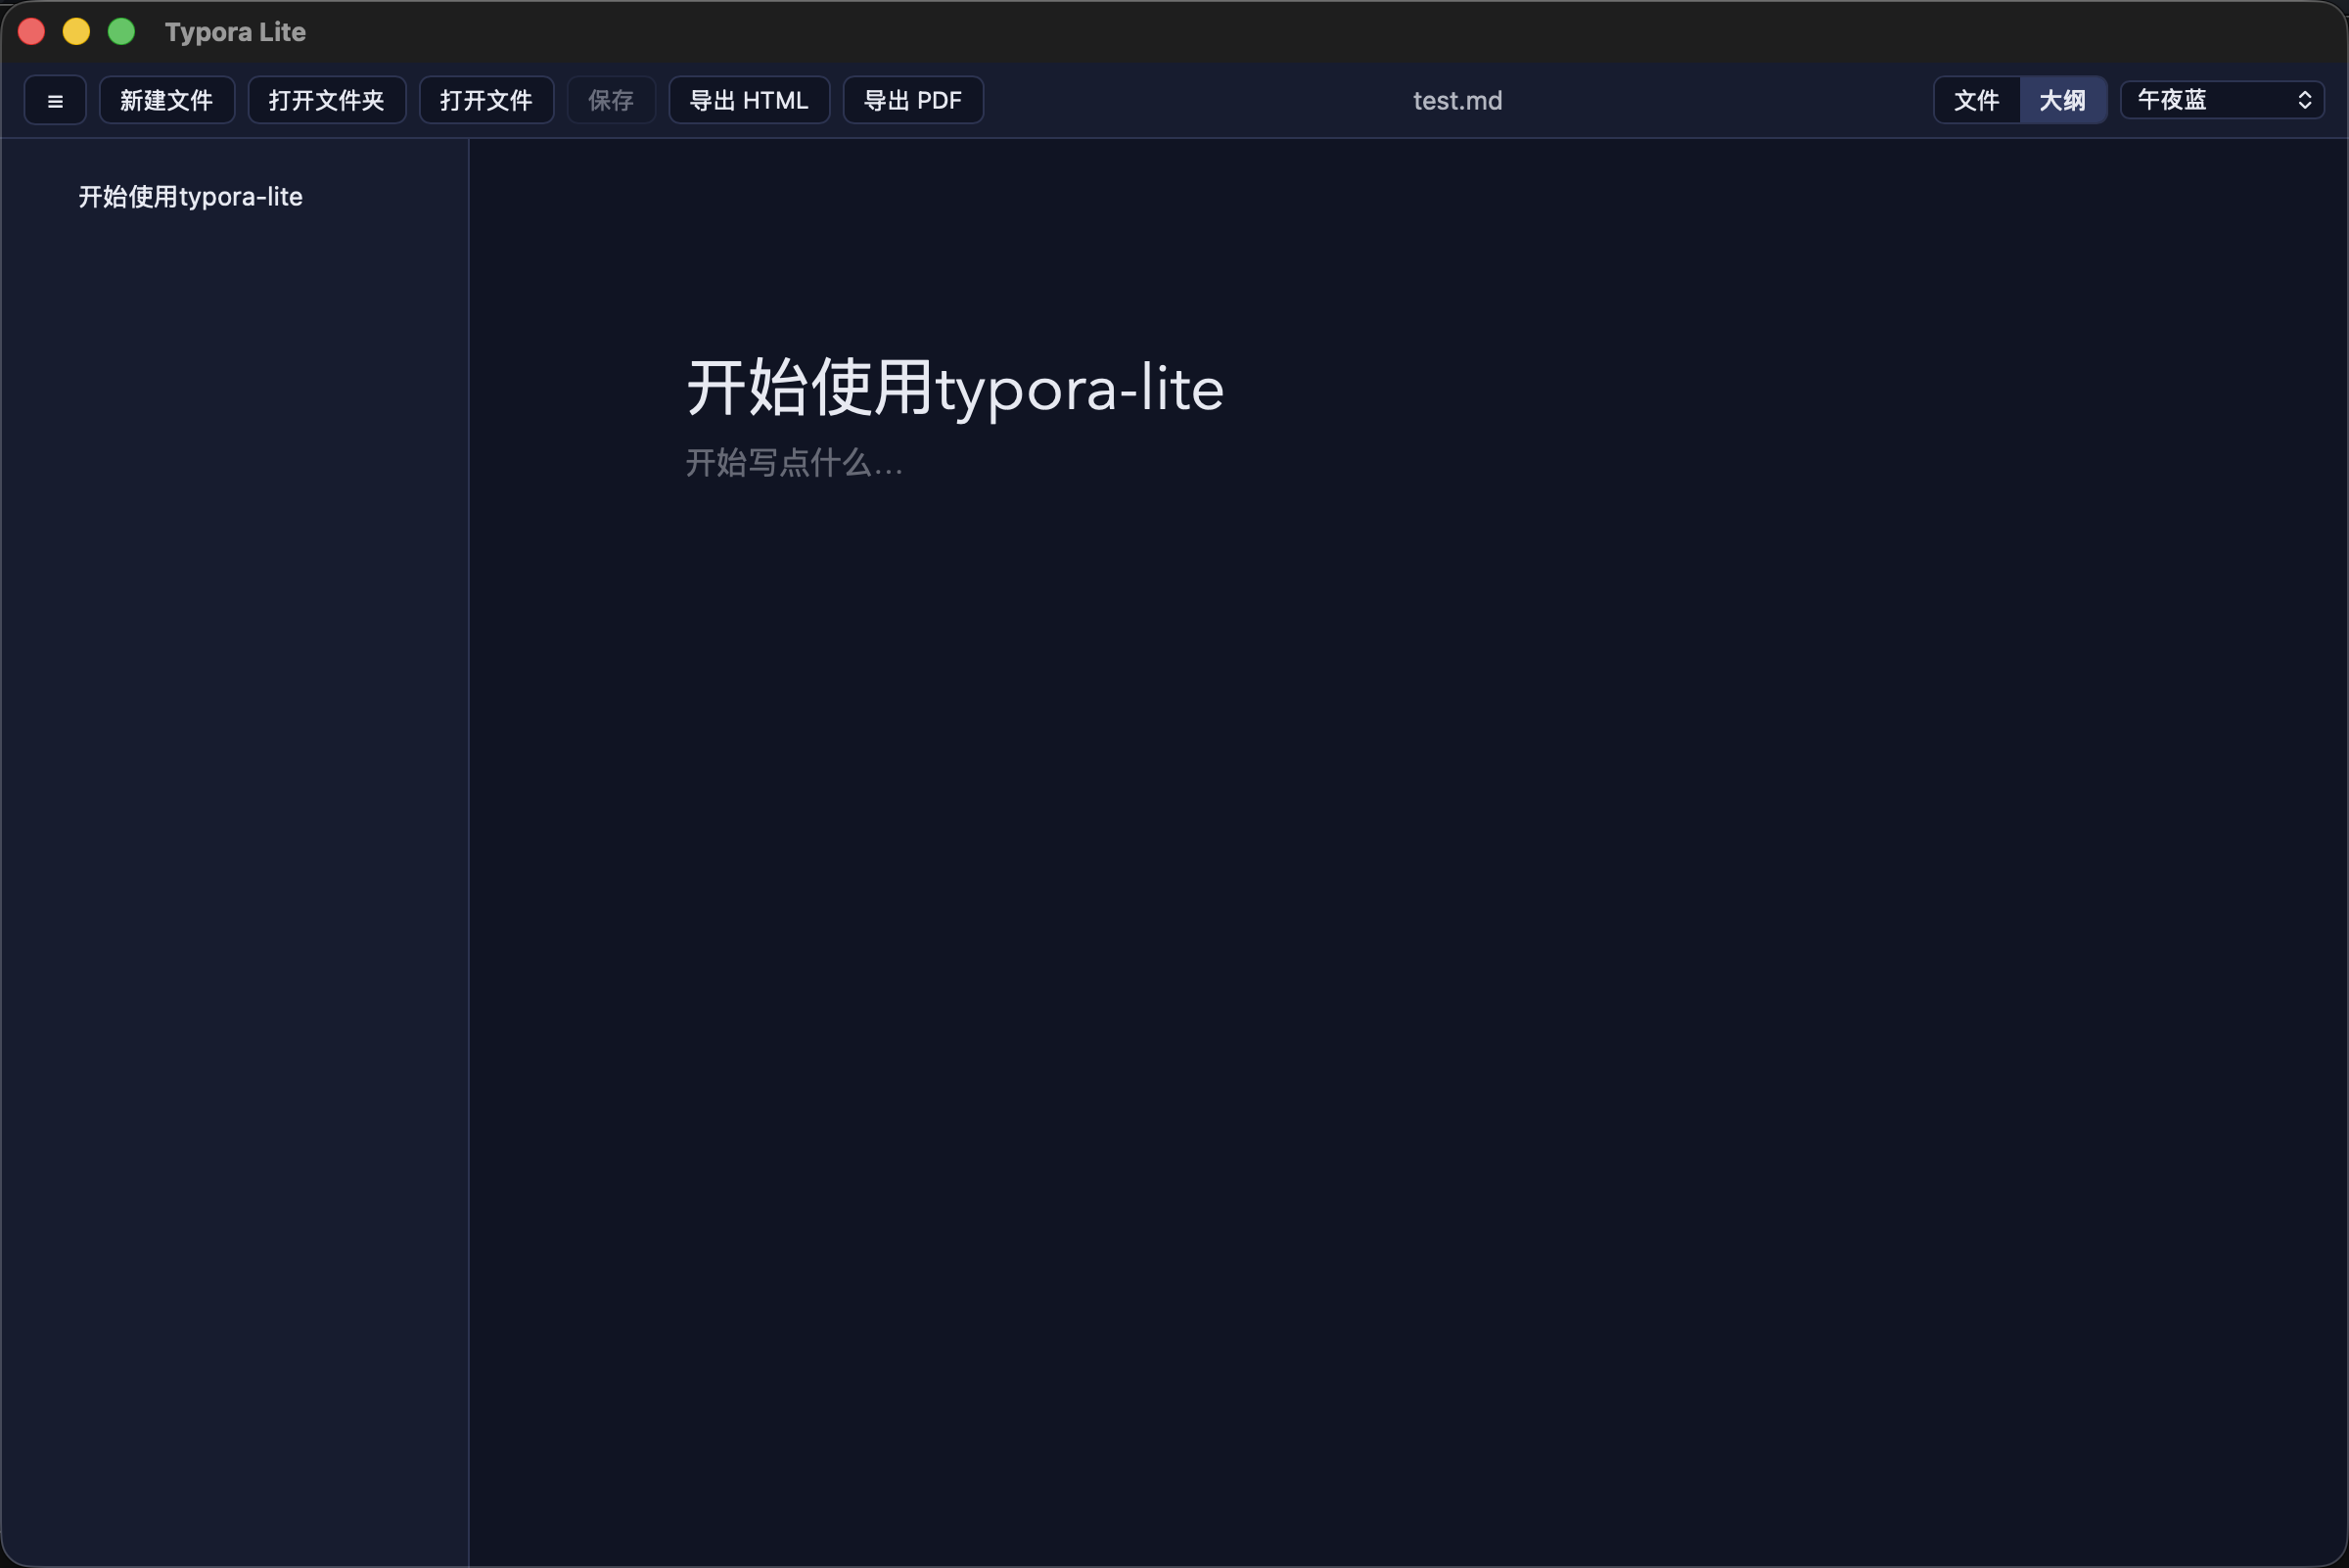
Task: Click the 保存 save button
Action: [611, 100]
